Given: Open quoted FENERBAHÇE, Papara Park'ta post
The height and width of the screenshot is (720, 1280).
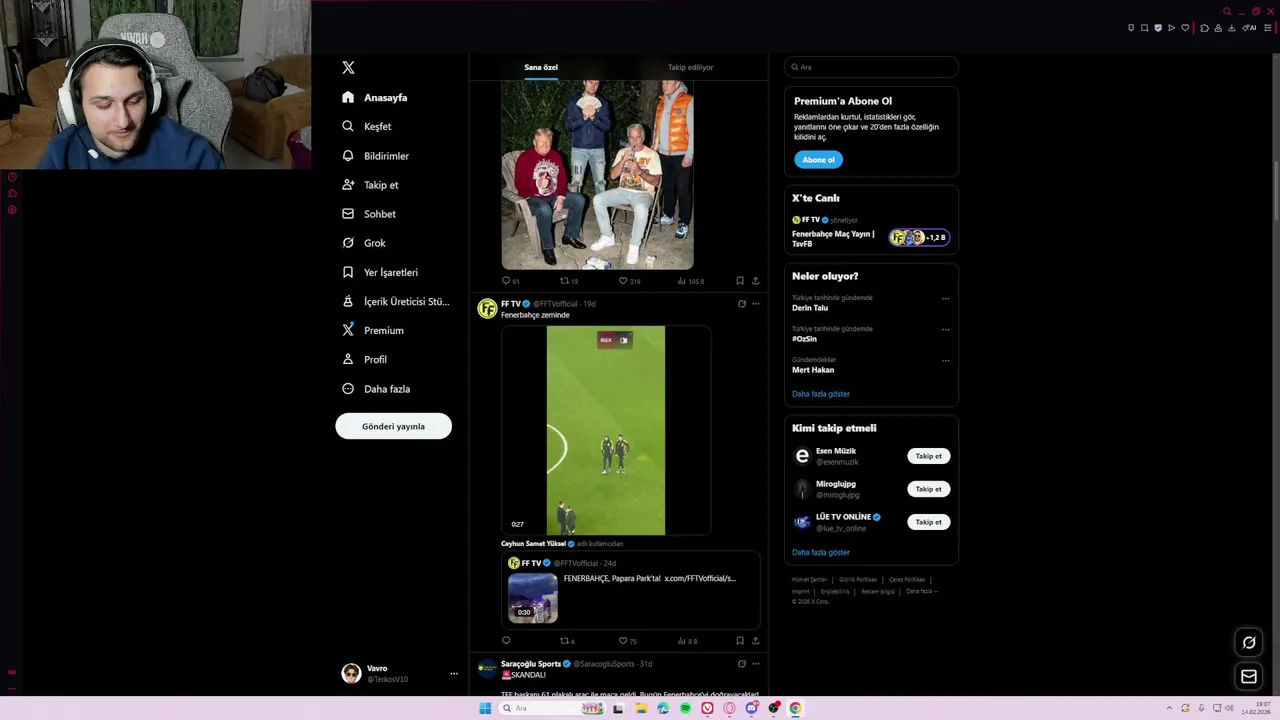Looking at the screenshot, I should click(x=631, y=590).
